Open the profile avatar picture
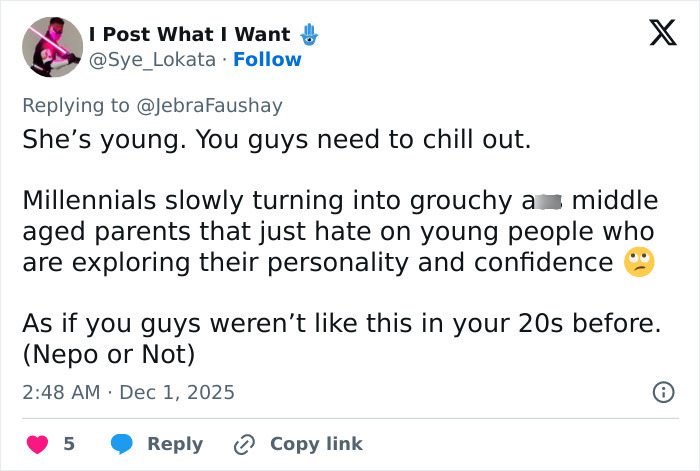Image resolution: width=700 pixels, height=471 pixels. click(x=52, y=46)
